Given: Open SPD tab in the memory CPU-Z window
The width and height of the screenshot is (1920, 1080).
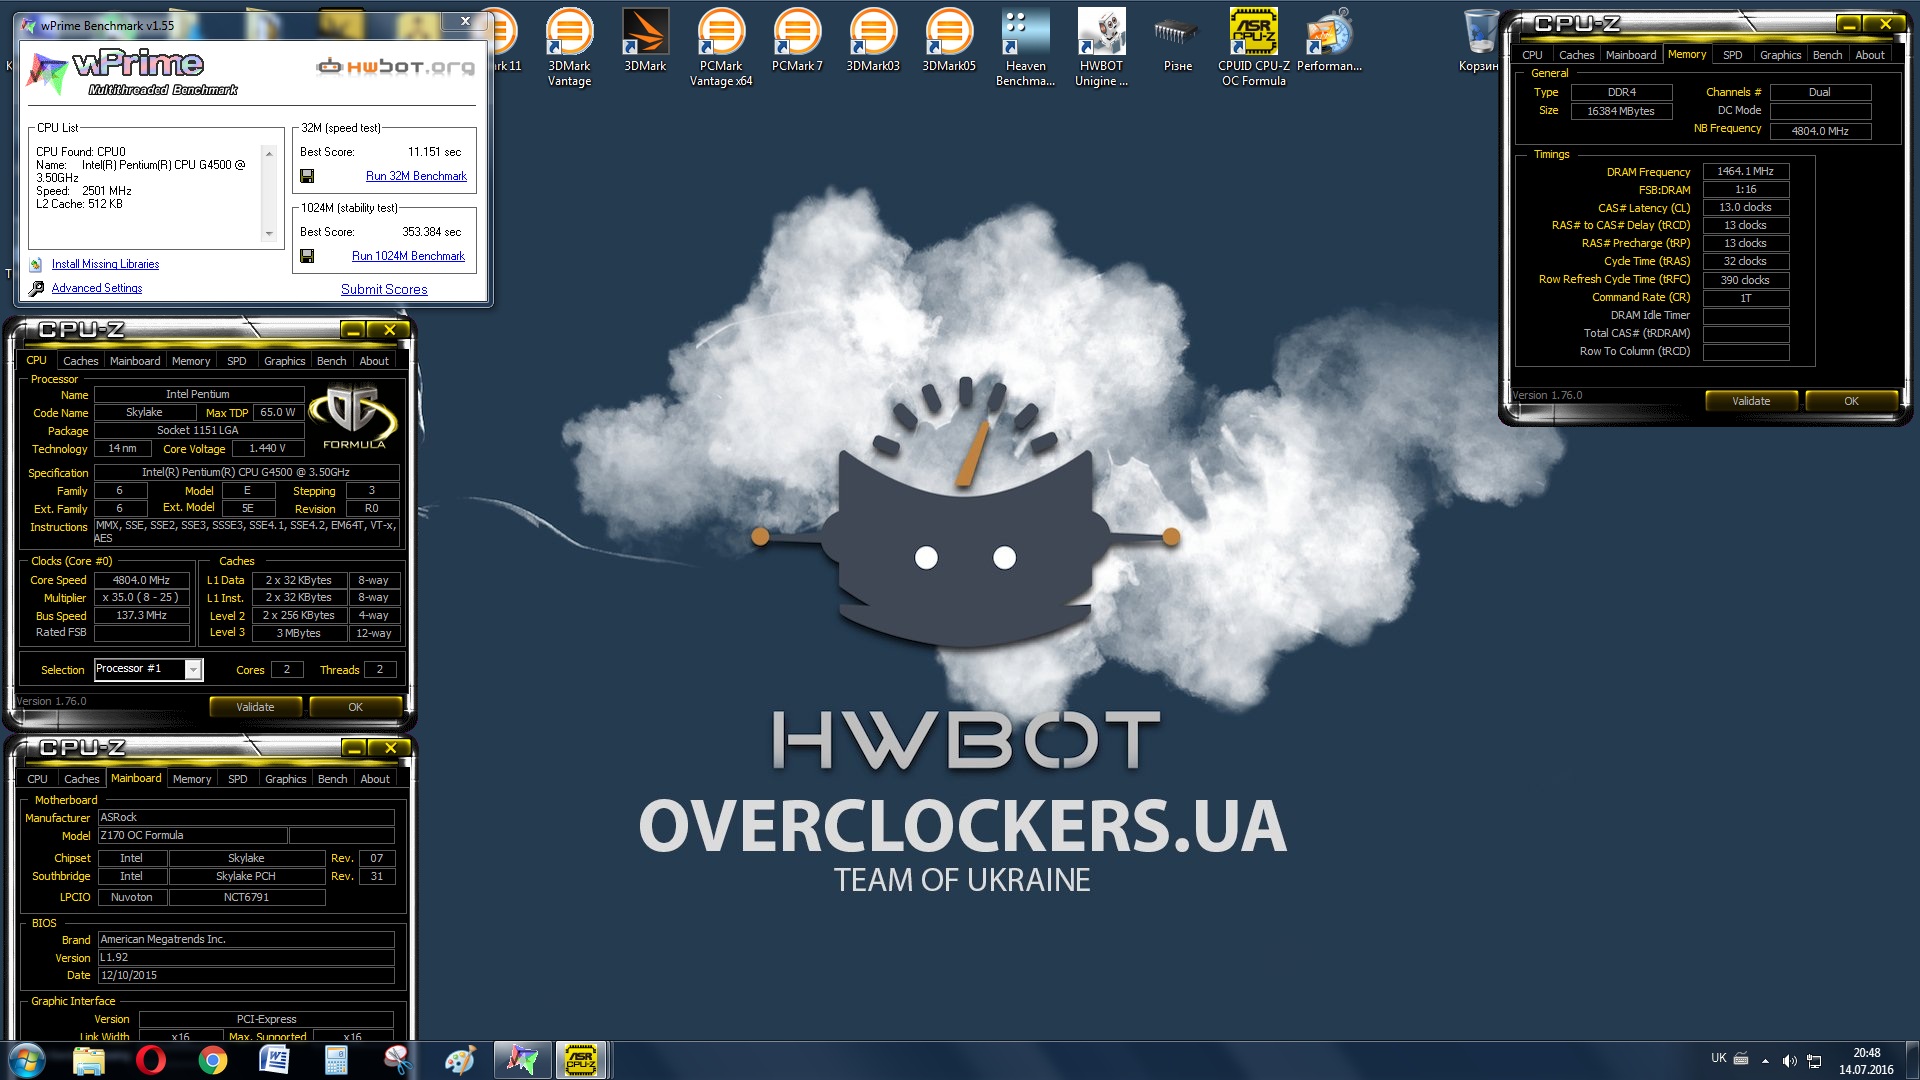Looking at the screenshot, I should pyautogui.click(x=1733, y=55).
